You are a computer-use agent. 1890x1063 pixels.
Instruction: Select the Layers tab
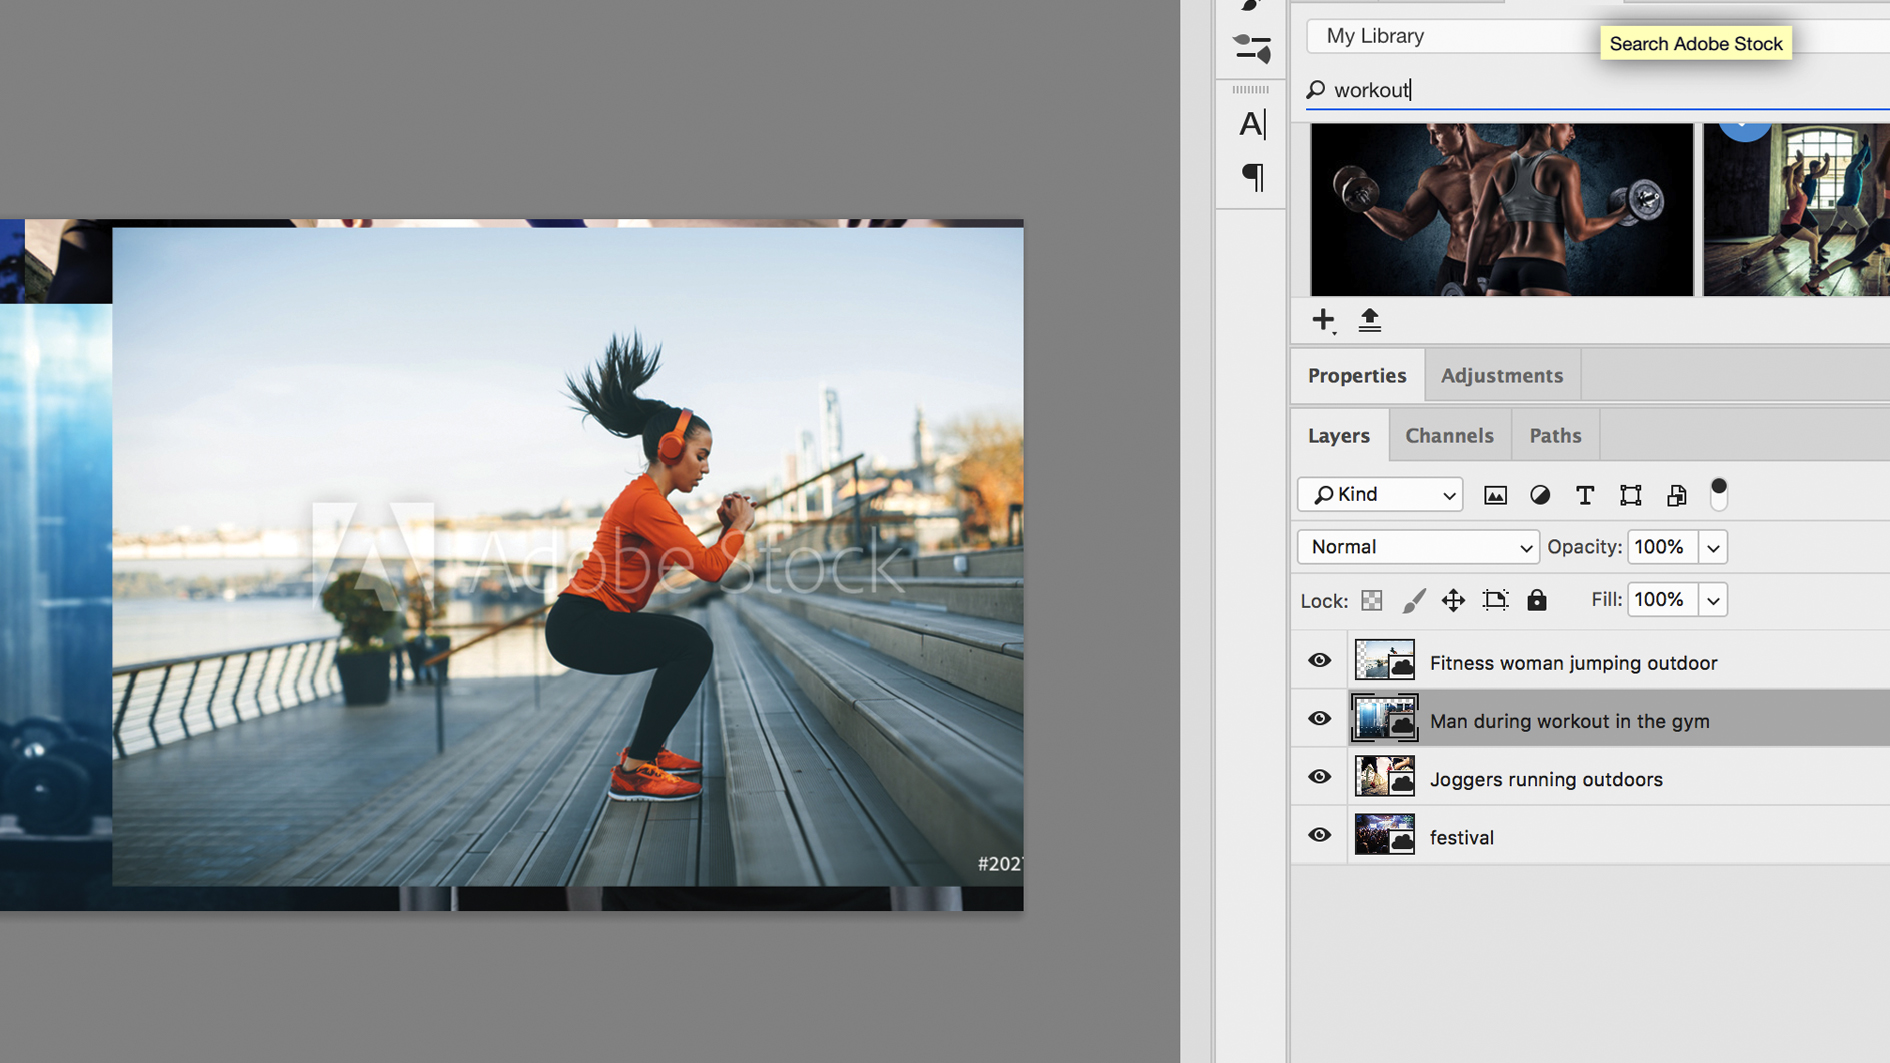point(1339,435)
